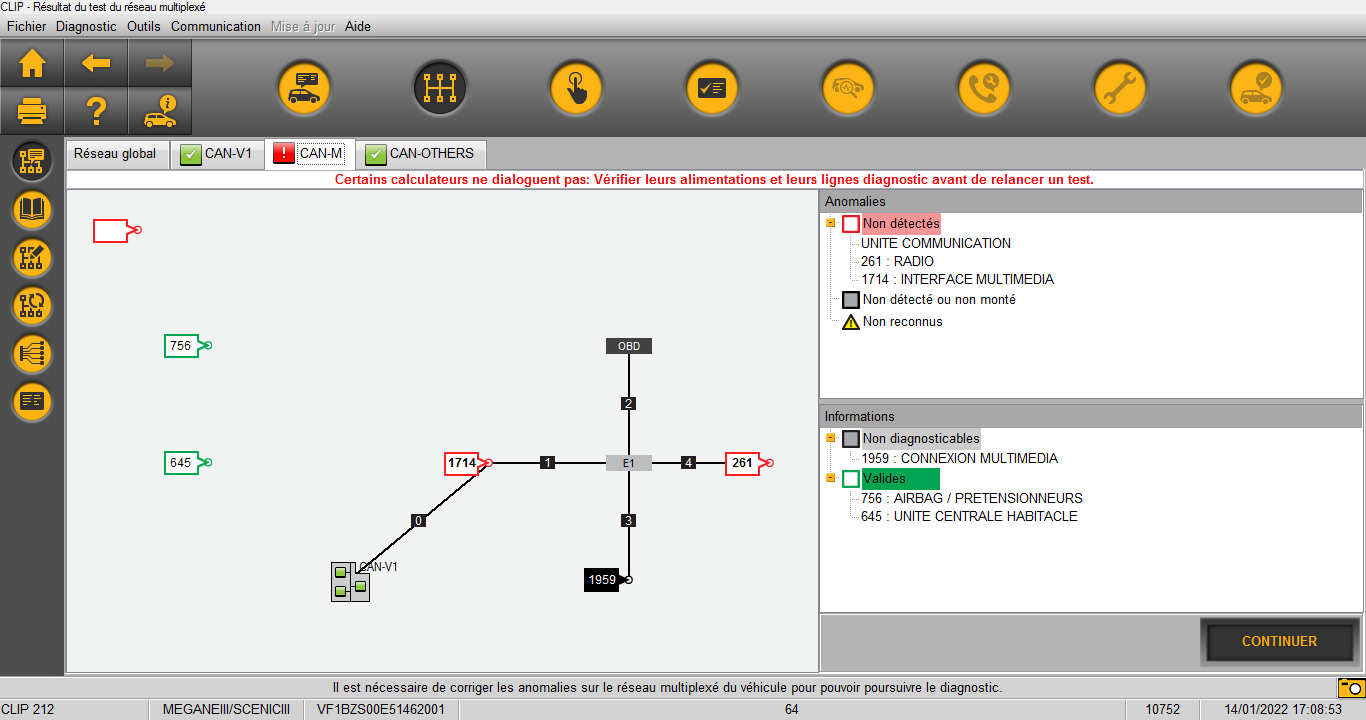This screenshot has height=720, width=1366.
Task: Open the book documentation sidebar icon
Action: 32,210
